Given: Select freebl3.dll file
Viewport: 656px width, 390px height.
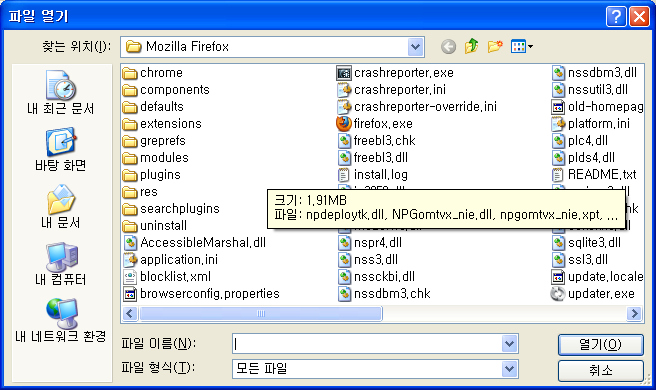Looking at the screenshot, I should [x=372, y=158].
